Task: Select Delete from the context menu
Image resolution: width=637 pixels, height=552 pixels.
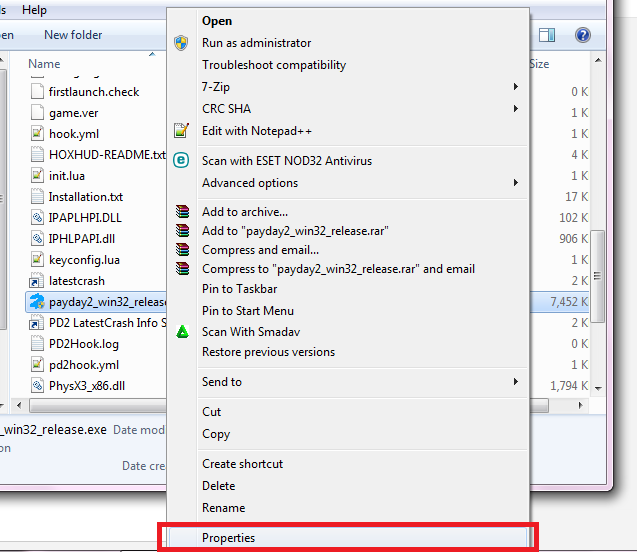Action: tap(219, 486)
